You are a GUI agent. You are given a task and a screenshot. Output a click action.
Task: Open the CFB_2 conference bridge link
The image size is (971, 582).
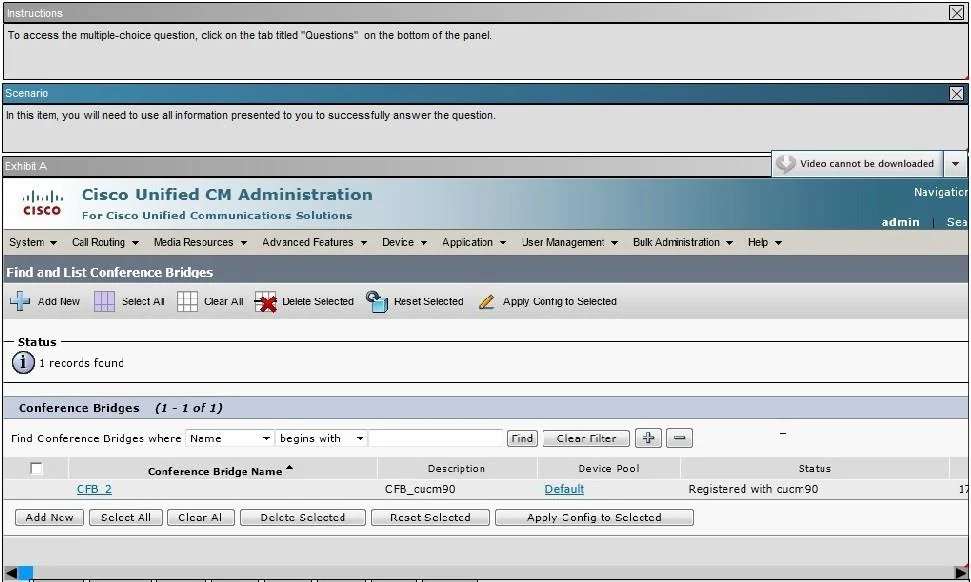pyautogui.click(x=94, y=489)
